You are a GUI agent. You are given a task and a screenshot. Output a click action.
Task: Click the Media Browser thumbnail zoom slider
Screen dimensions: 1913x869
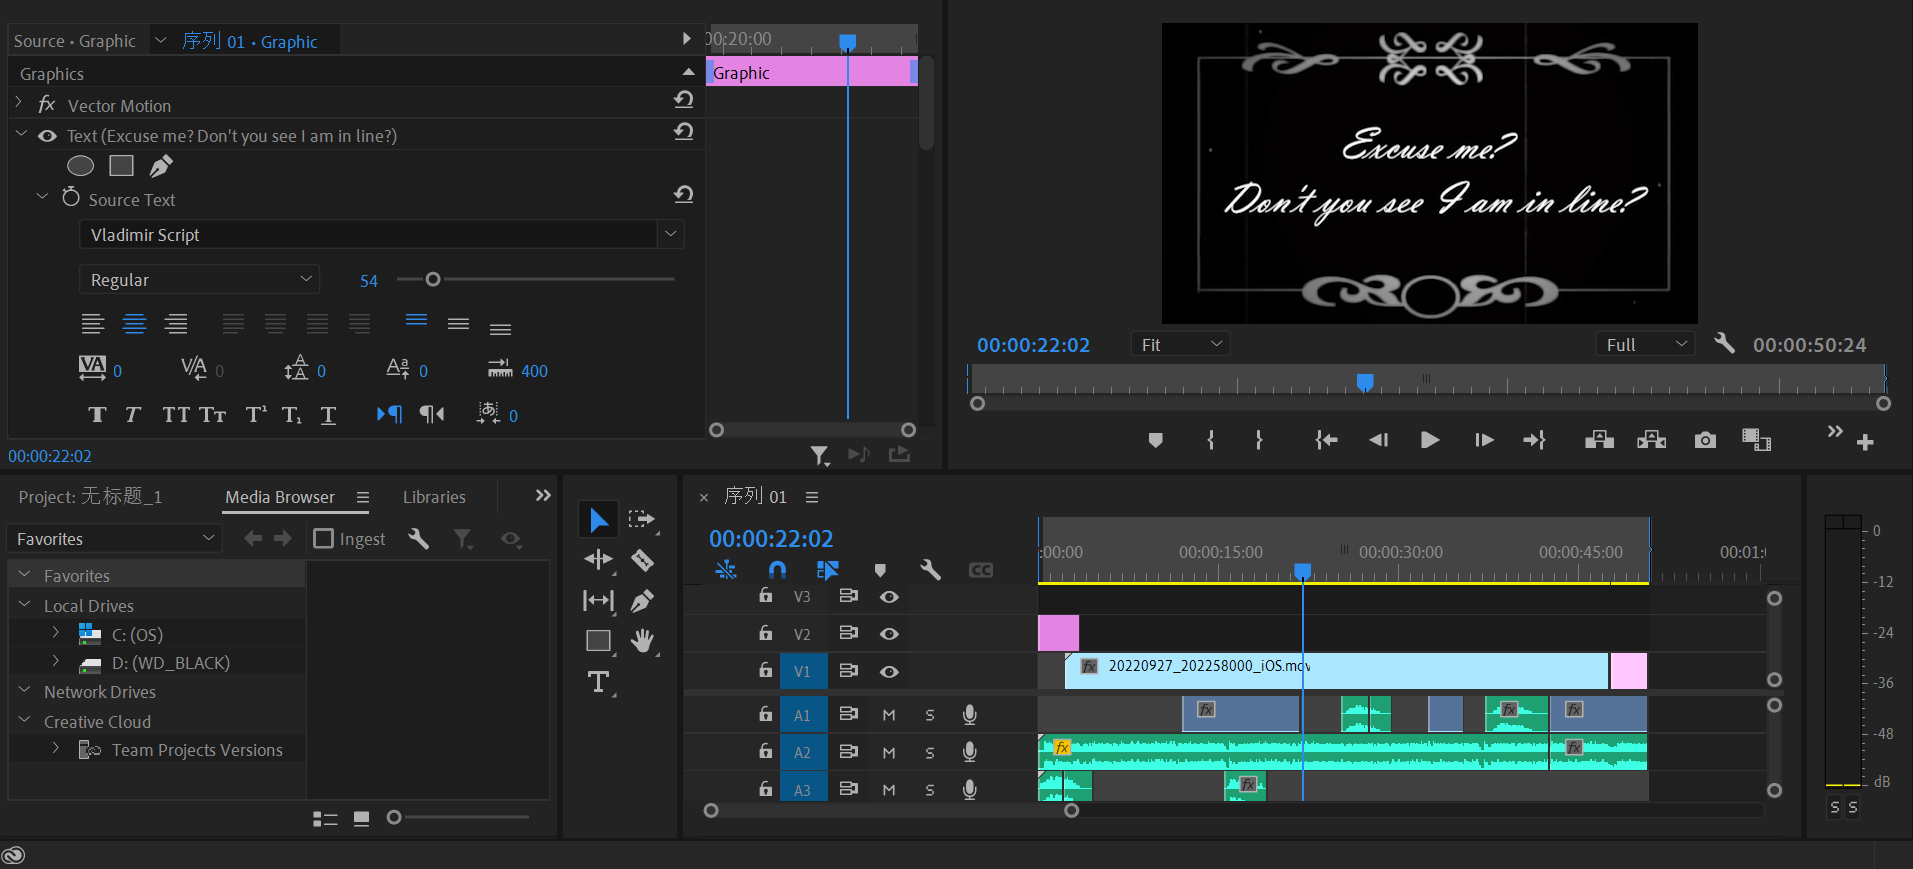tap(394, 817)
